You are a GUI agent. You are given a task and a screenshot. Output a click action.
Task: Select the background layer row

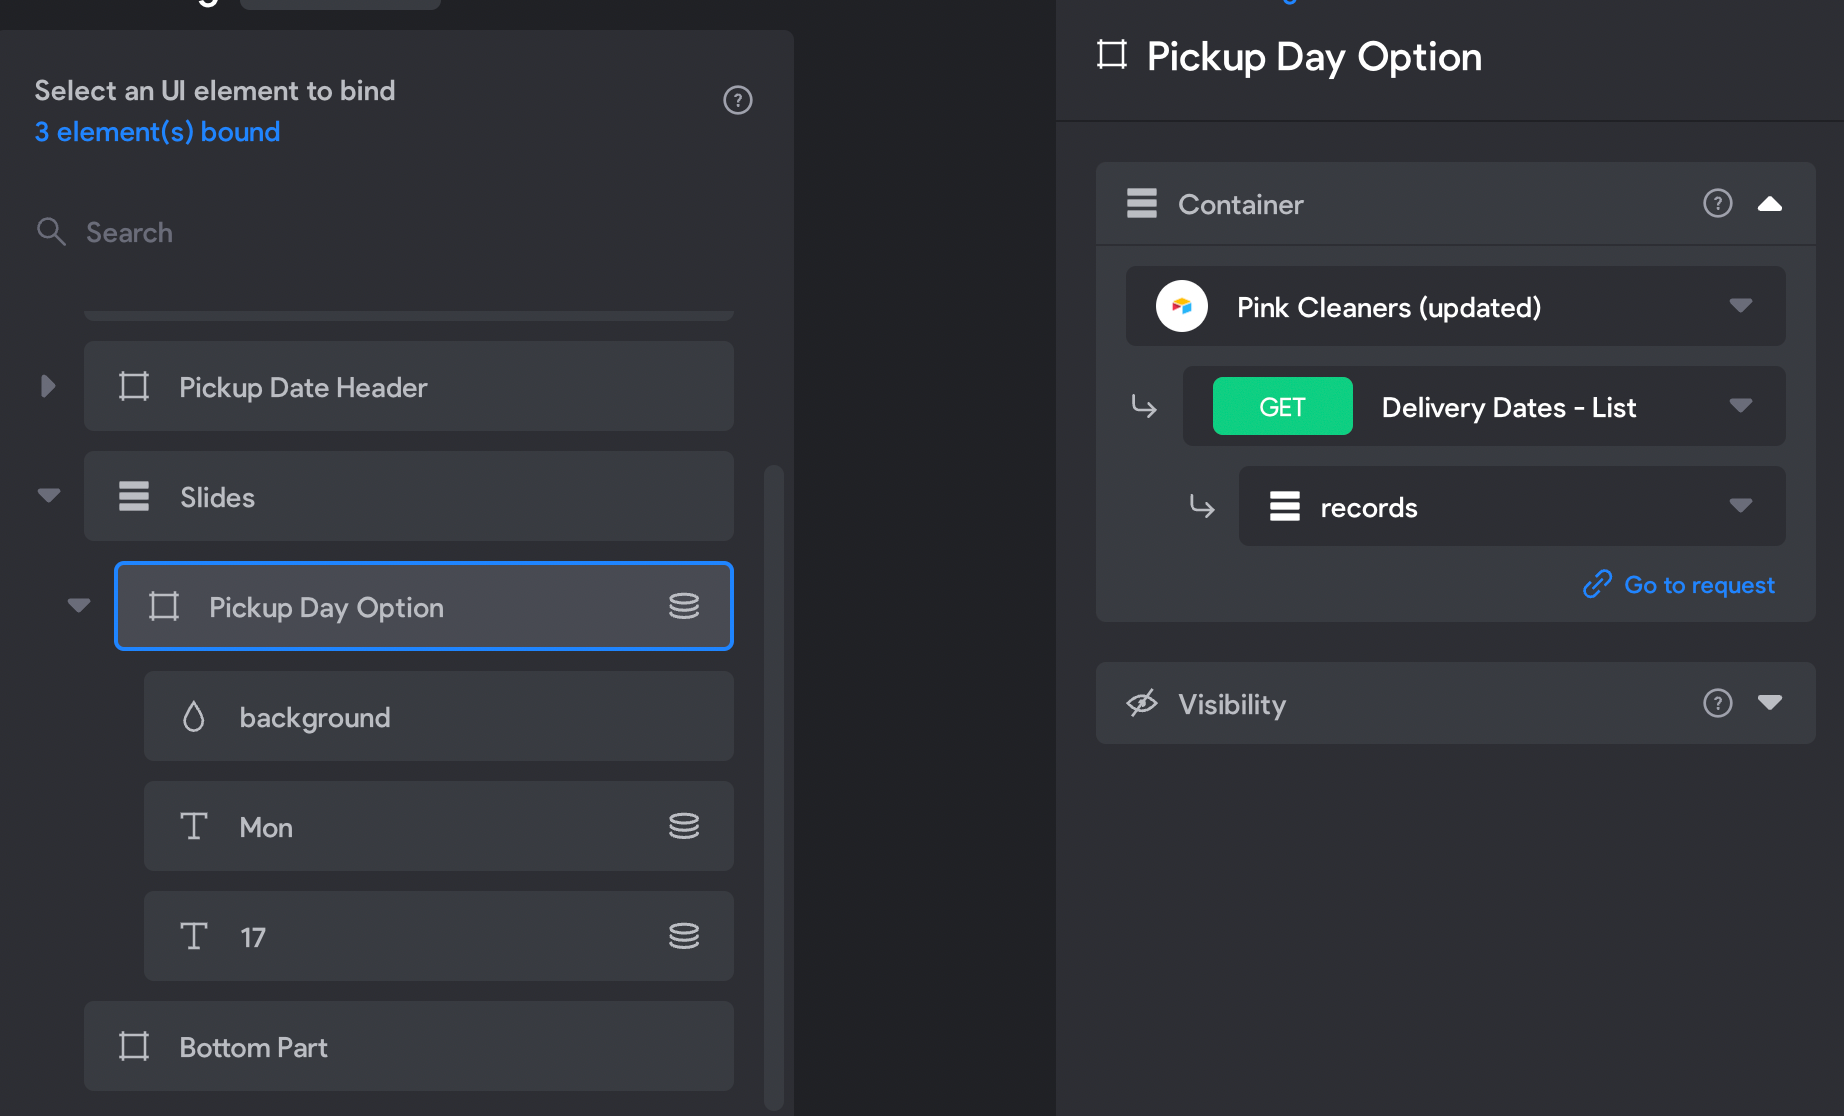439,716
